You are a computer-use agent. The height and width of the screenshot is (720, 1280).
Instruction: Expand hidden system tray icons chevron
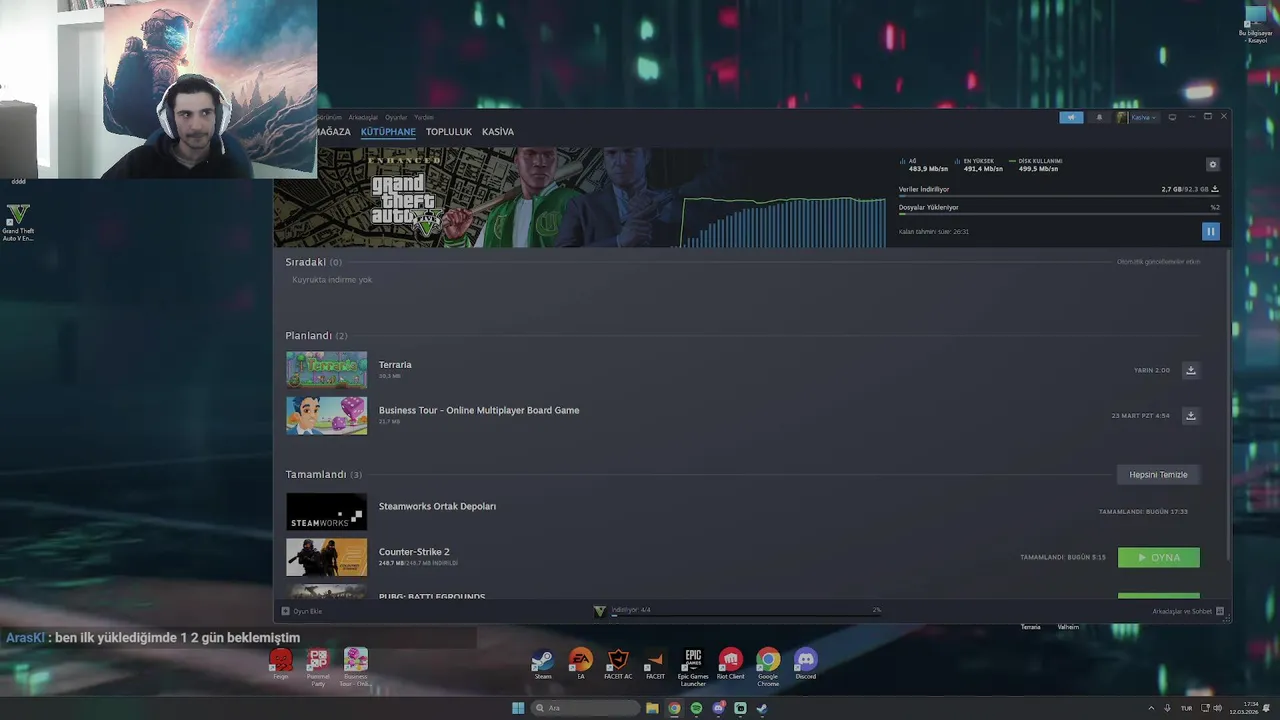[x=1150, y=708]
